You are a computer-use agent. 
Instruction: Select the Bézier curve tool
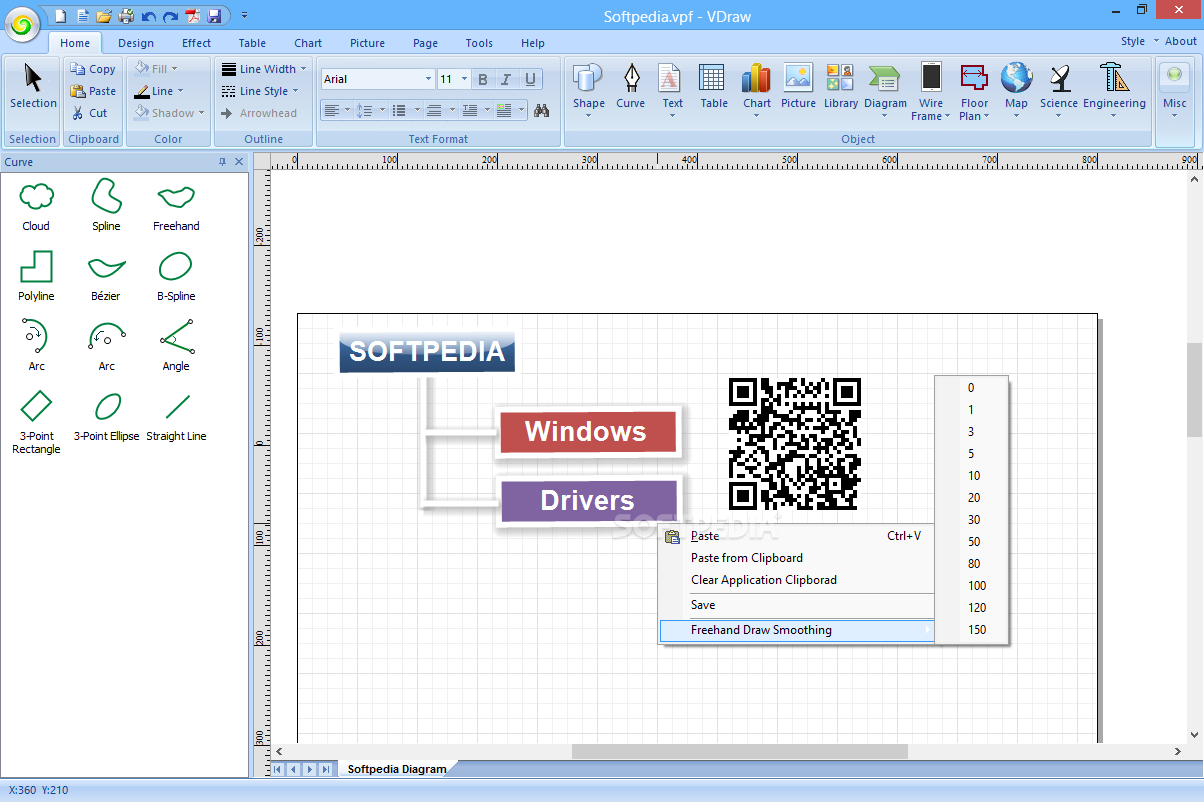point(106,276)
